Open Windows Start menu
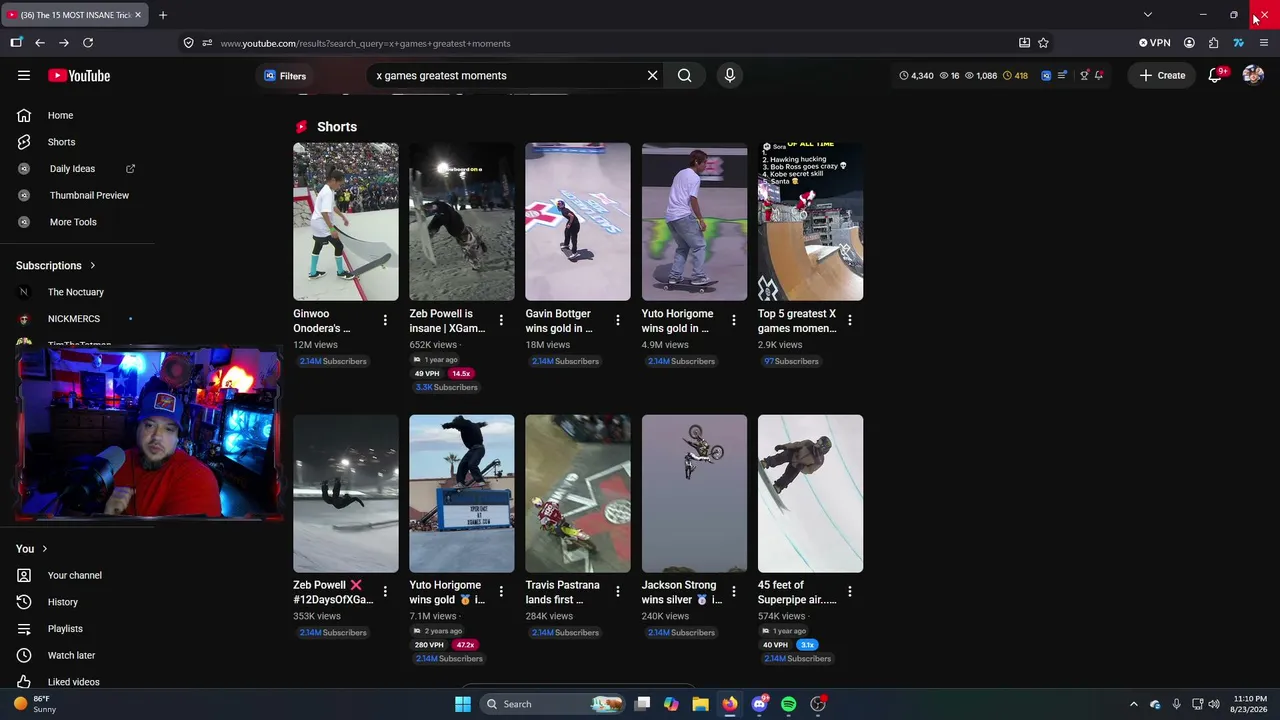 click(x=463, y=704)
